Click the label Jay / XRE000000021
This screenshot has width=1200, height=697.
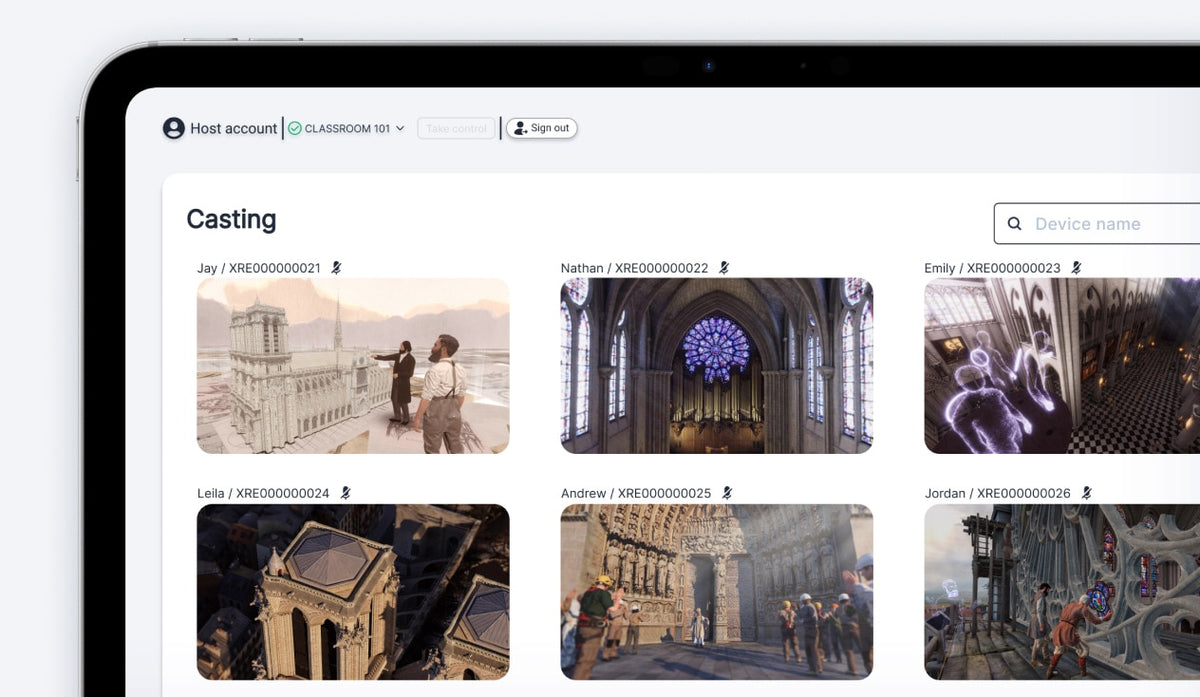coord(259,268)
